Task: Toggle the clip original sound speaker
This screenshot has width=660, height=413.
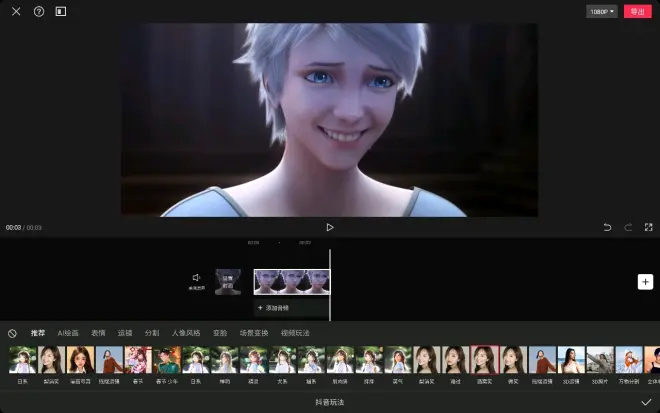Action: [x=197, y=280]
